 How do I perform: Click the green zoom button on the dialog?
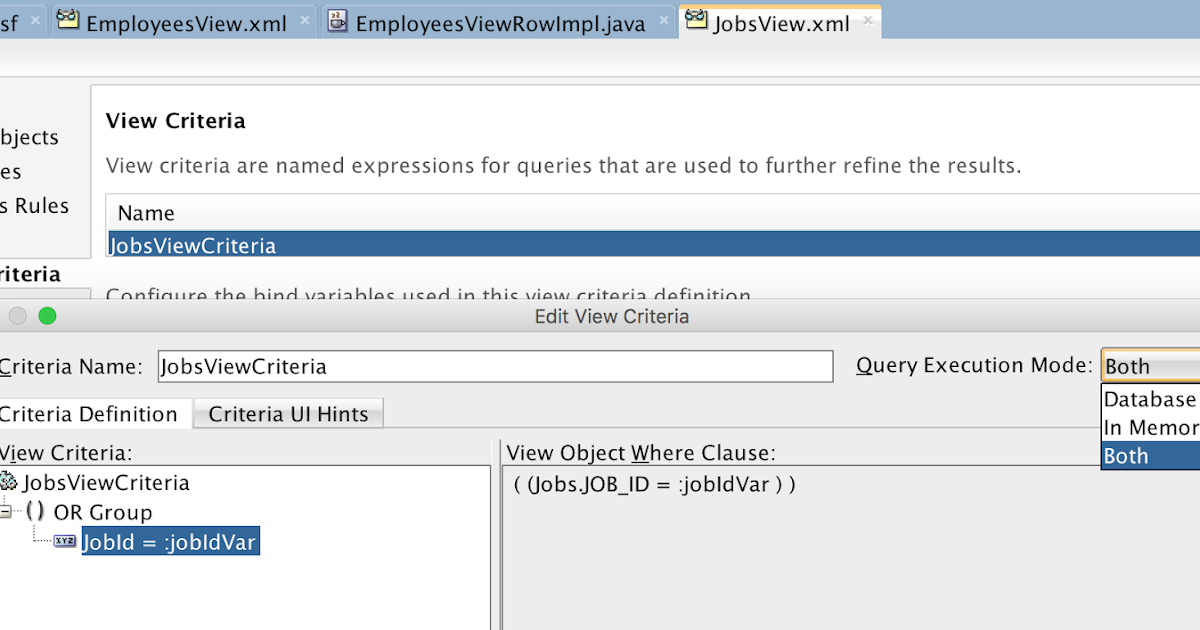45,316
